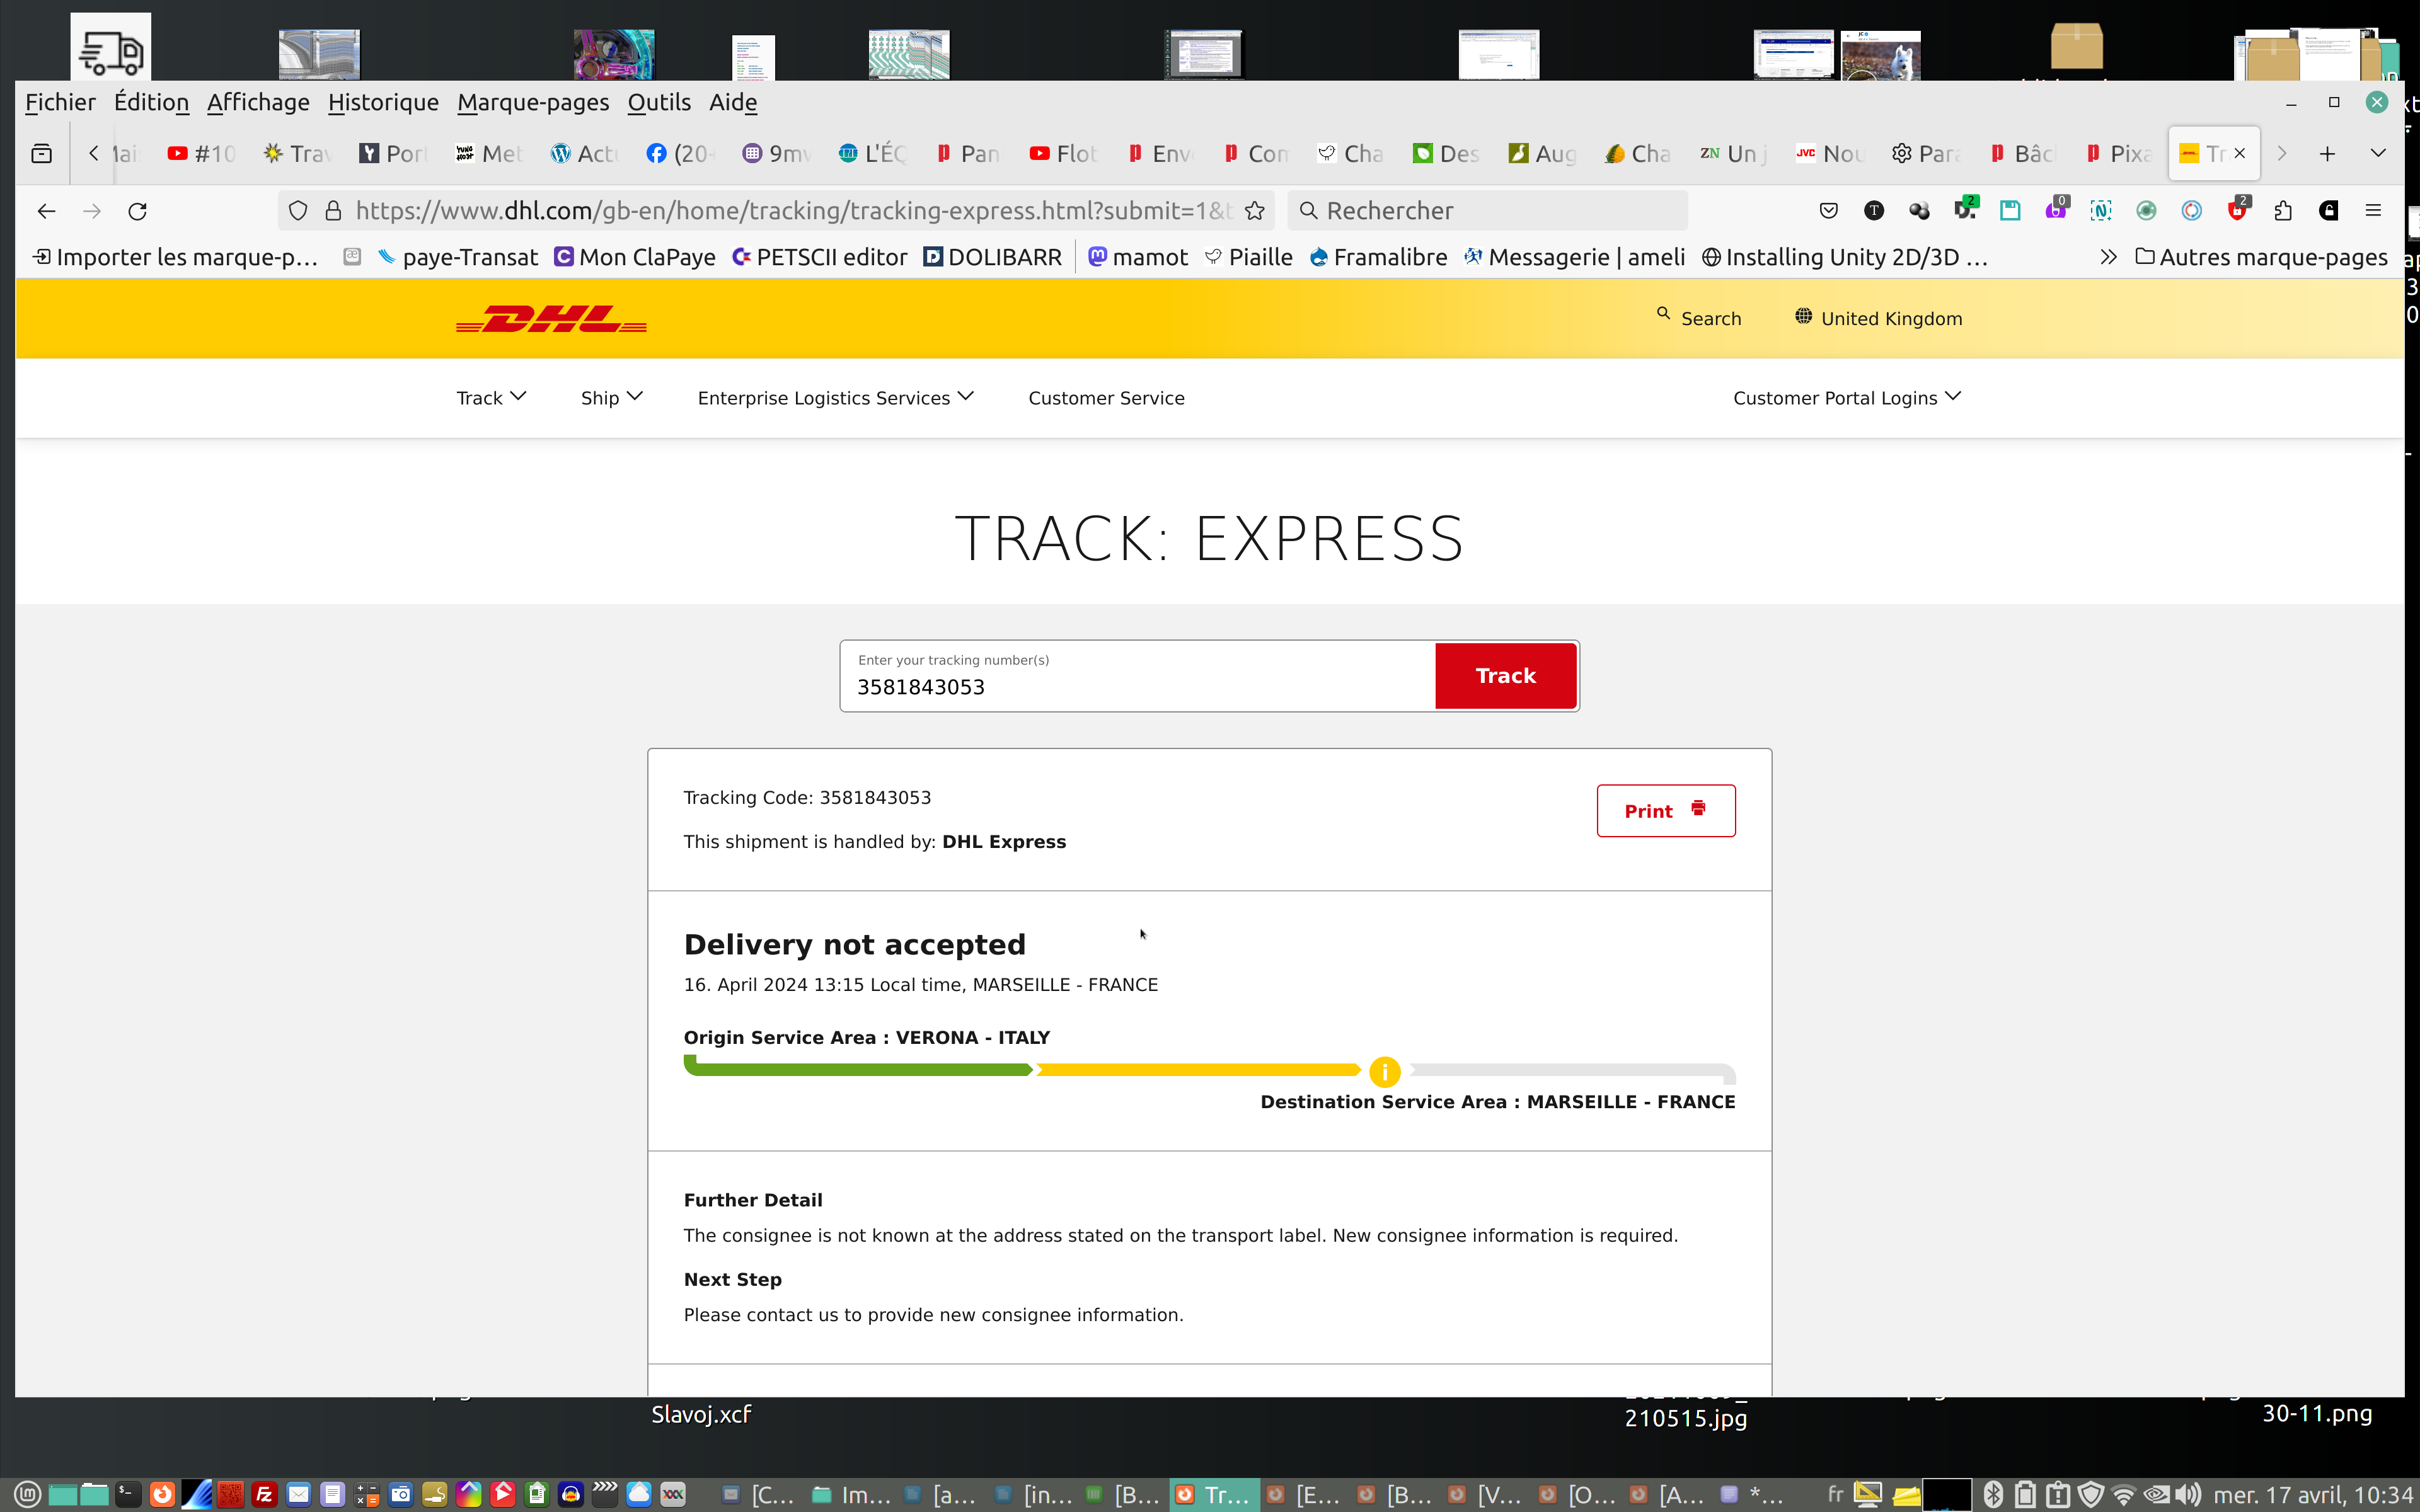Click the yellow info status marker
Screen dimensions: 2420x1512
click(x=1384, y=1072)
